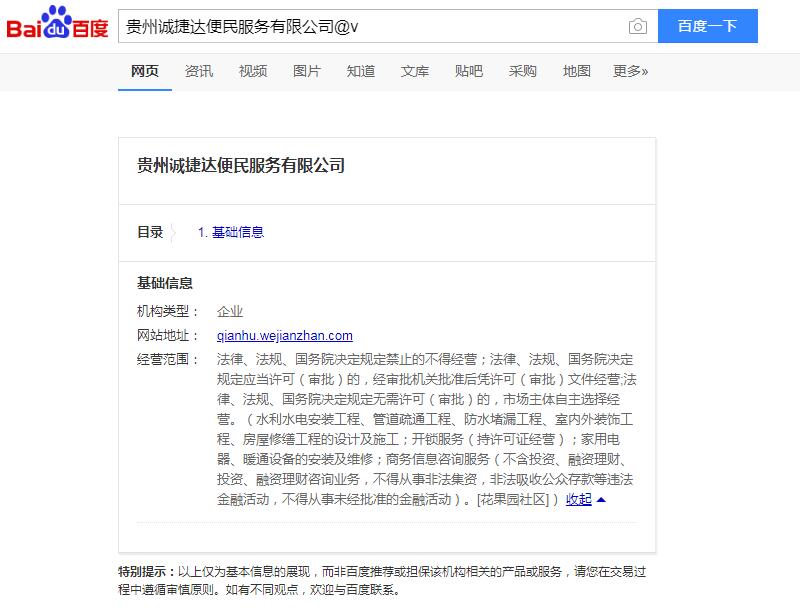Screen dimensions: 800x610
Task: Open camera image search icon
Action: (x=637, y=27)
